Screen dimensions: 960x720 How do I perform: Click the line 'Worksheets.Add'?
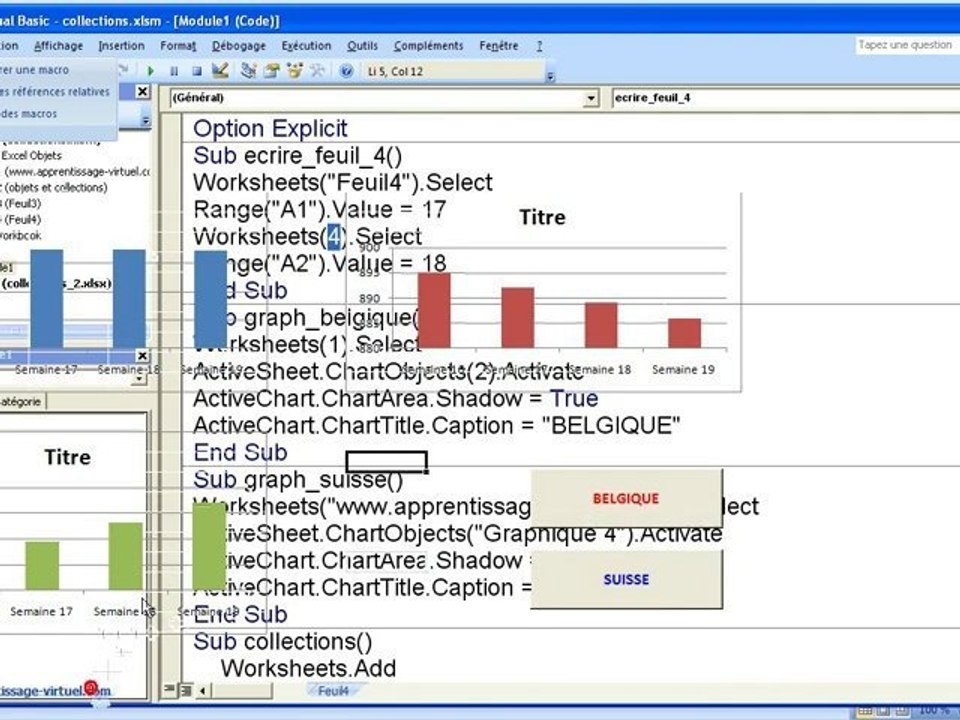309,669
